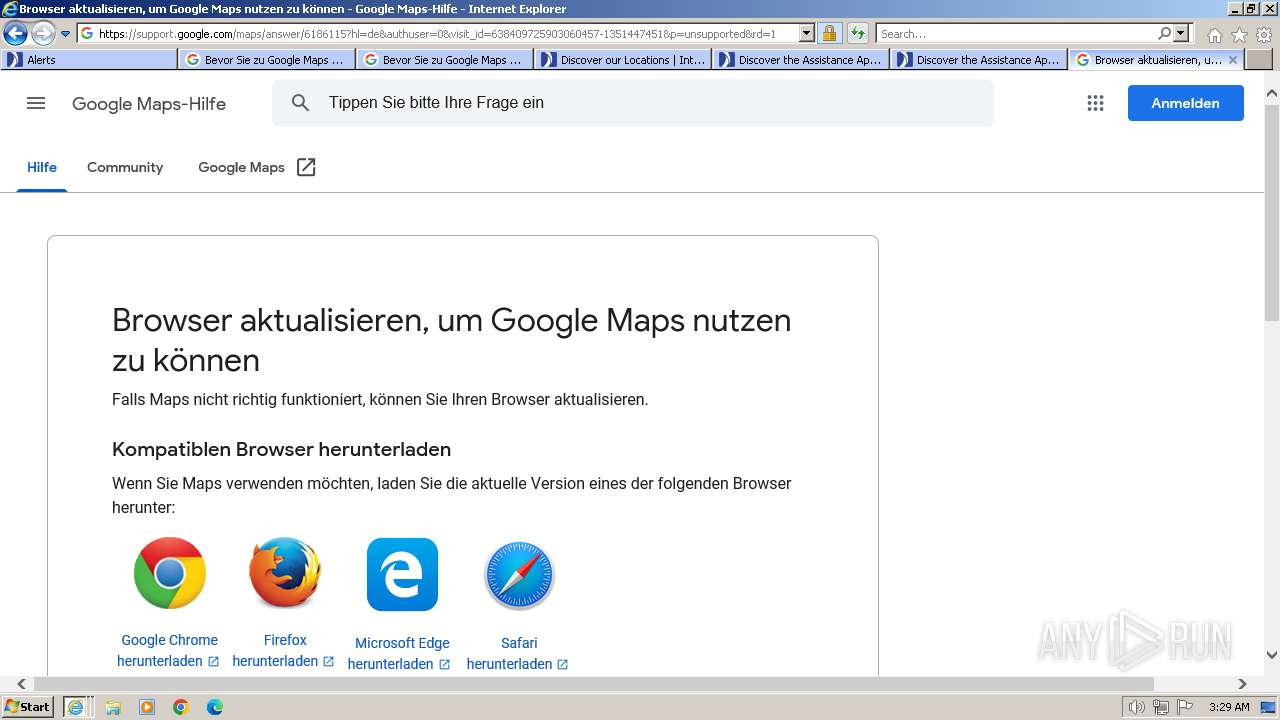Go back with the browser Back arrow
The width and height of the screenshot is (1280, 720).
point(15,33)
